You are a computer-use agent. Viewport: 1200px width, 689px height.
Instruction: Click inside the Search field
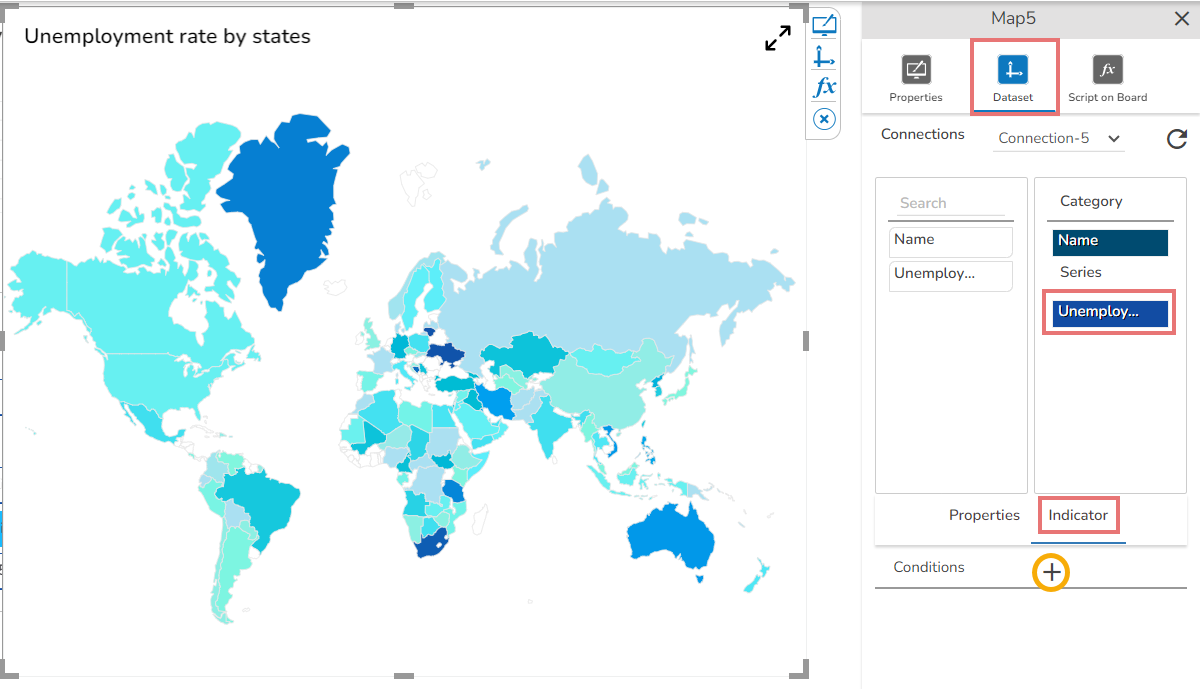950,202
